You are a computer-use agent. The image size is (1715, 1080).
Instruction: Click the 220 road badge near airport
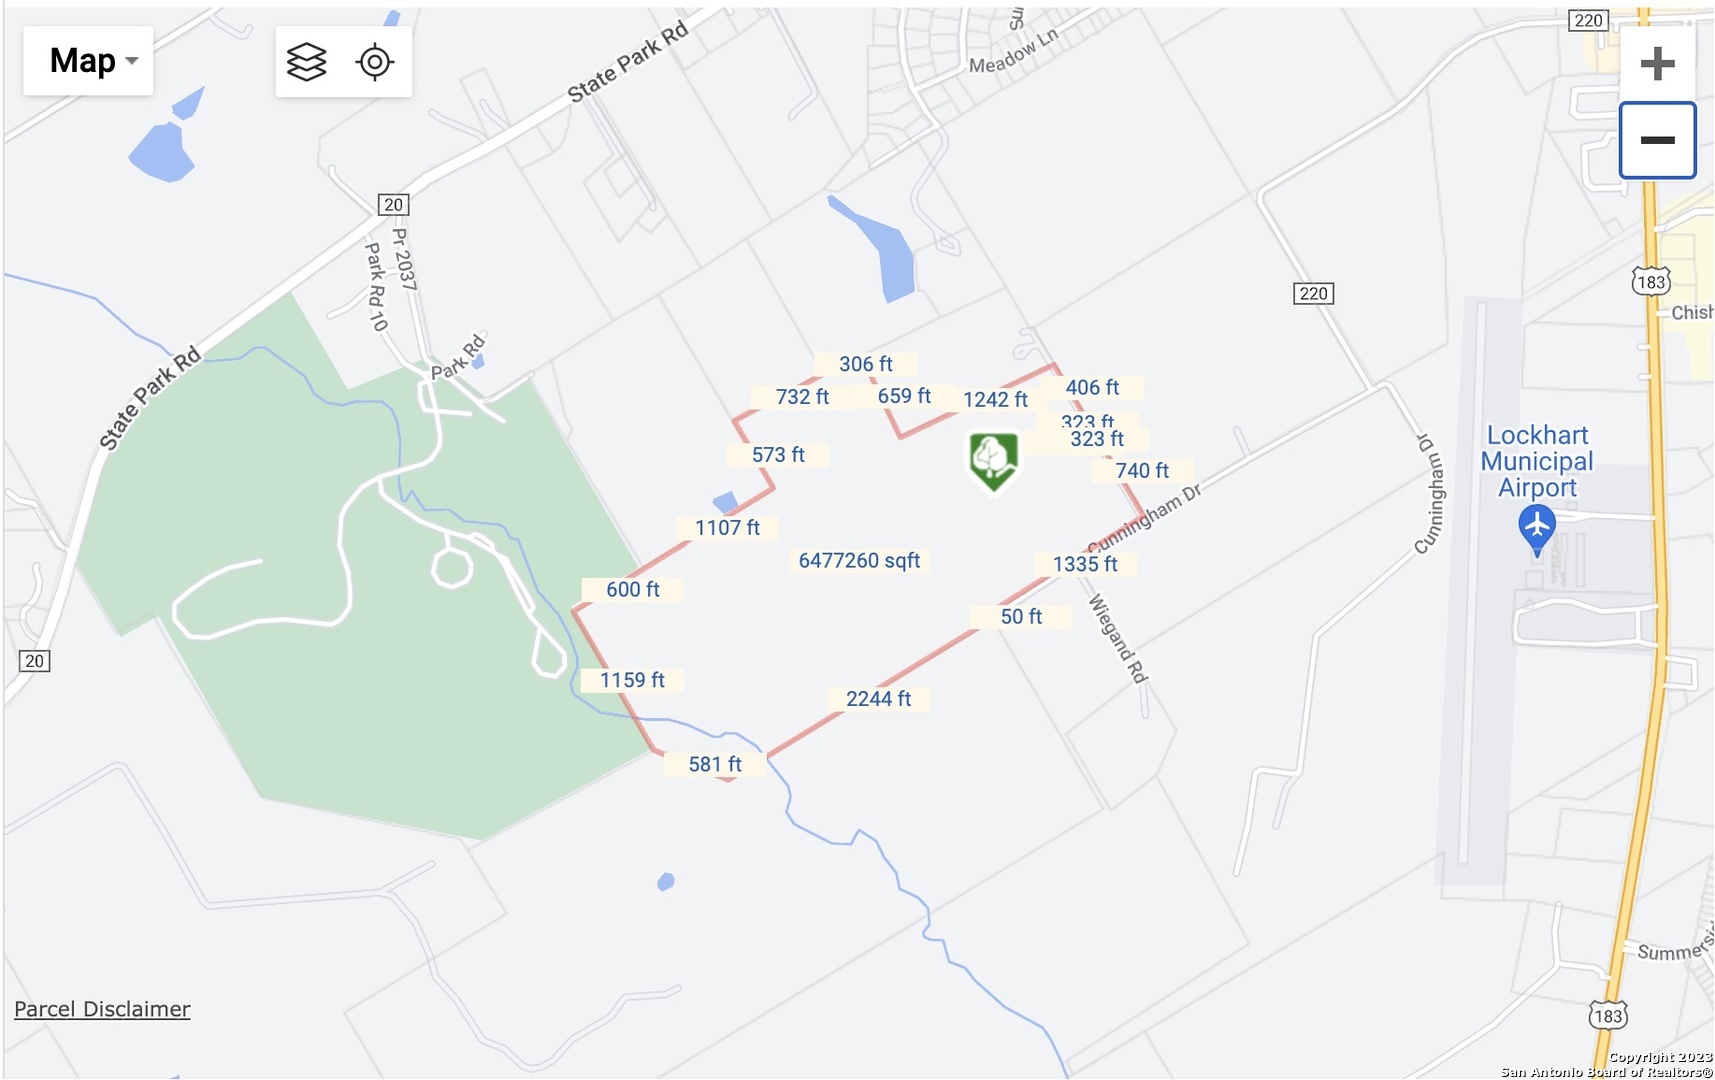(x=1313, y=294)
